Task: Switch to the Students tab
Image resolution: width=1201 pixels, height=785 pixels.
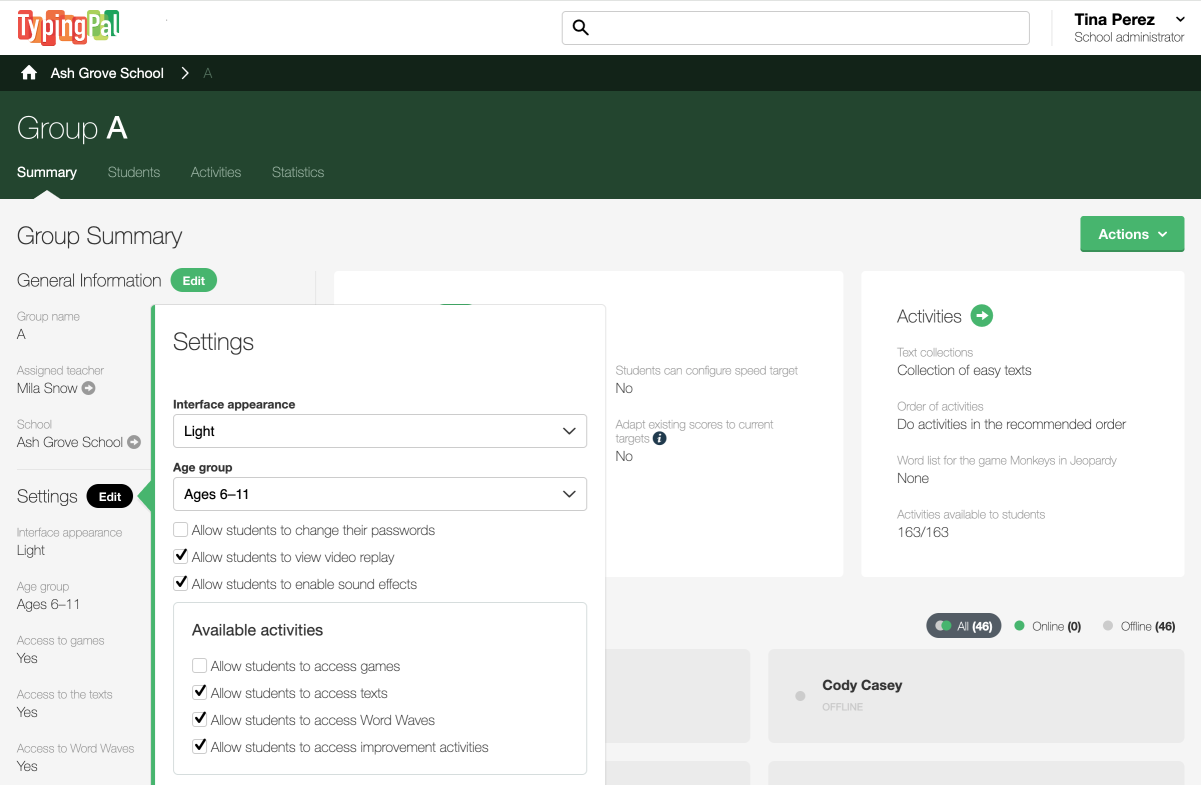Action: 133,172
